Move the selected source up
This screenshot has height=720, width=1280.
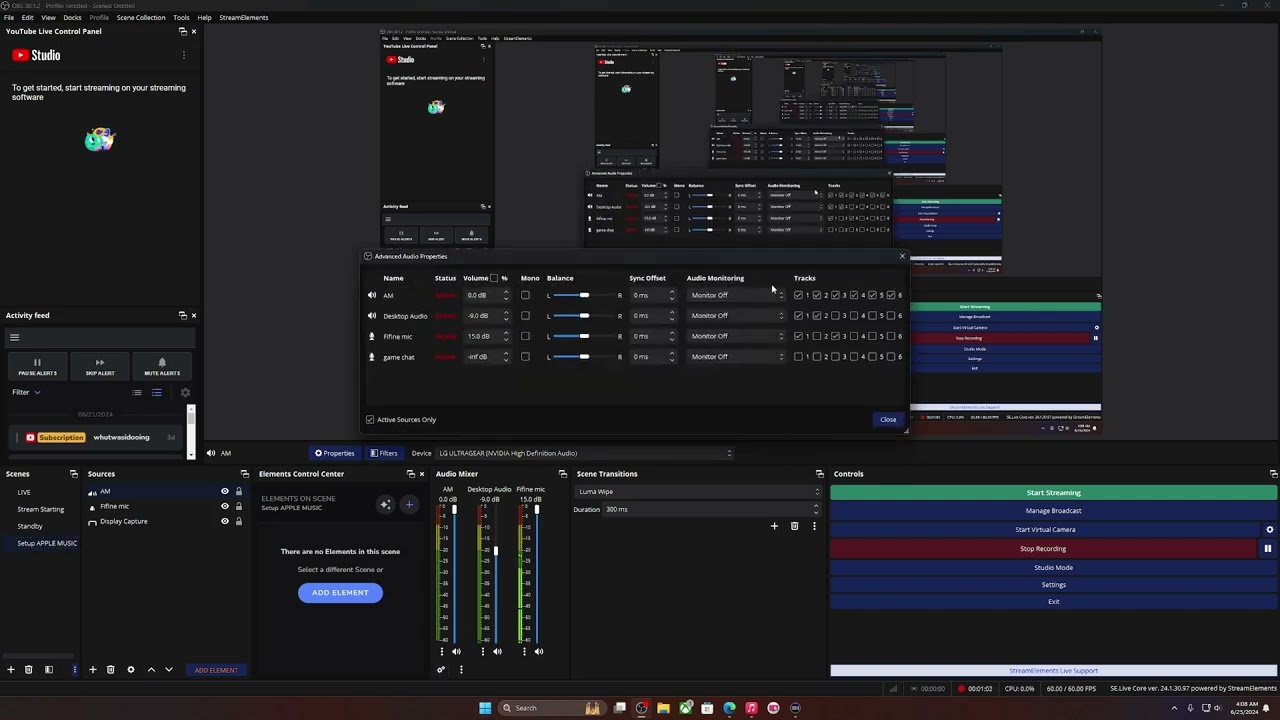pos(151,670)
